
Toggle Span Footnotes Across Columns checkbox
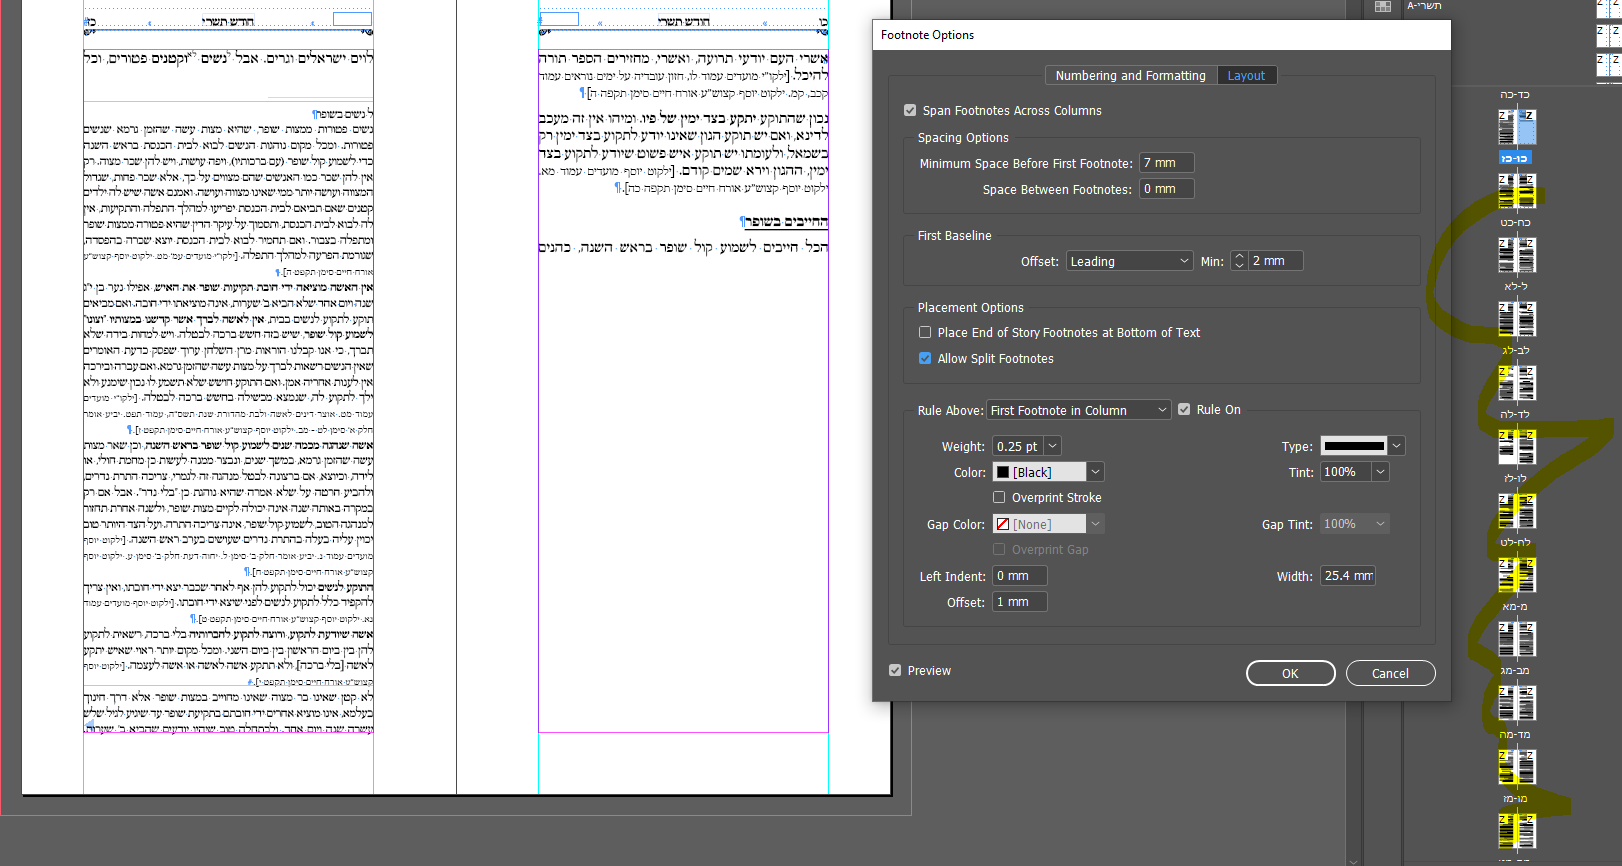click(x=910, y=111)
